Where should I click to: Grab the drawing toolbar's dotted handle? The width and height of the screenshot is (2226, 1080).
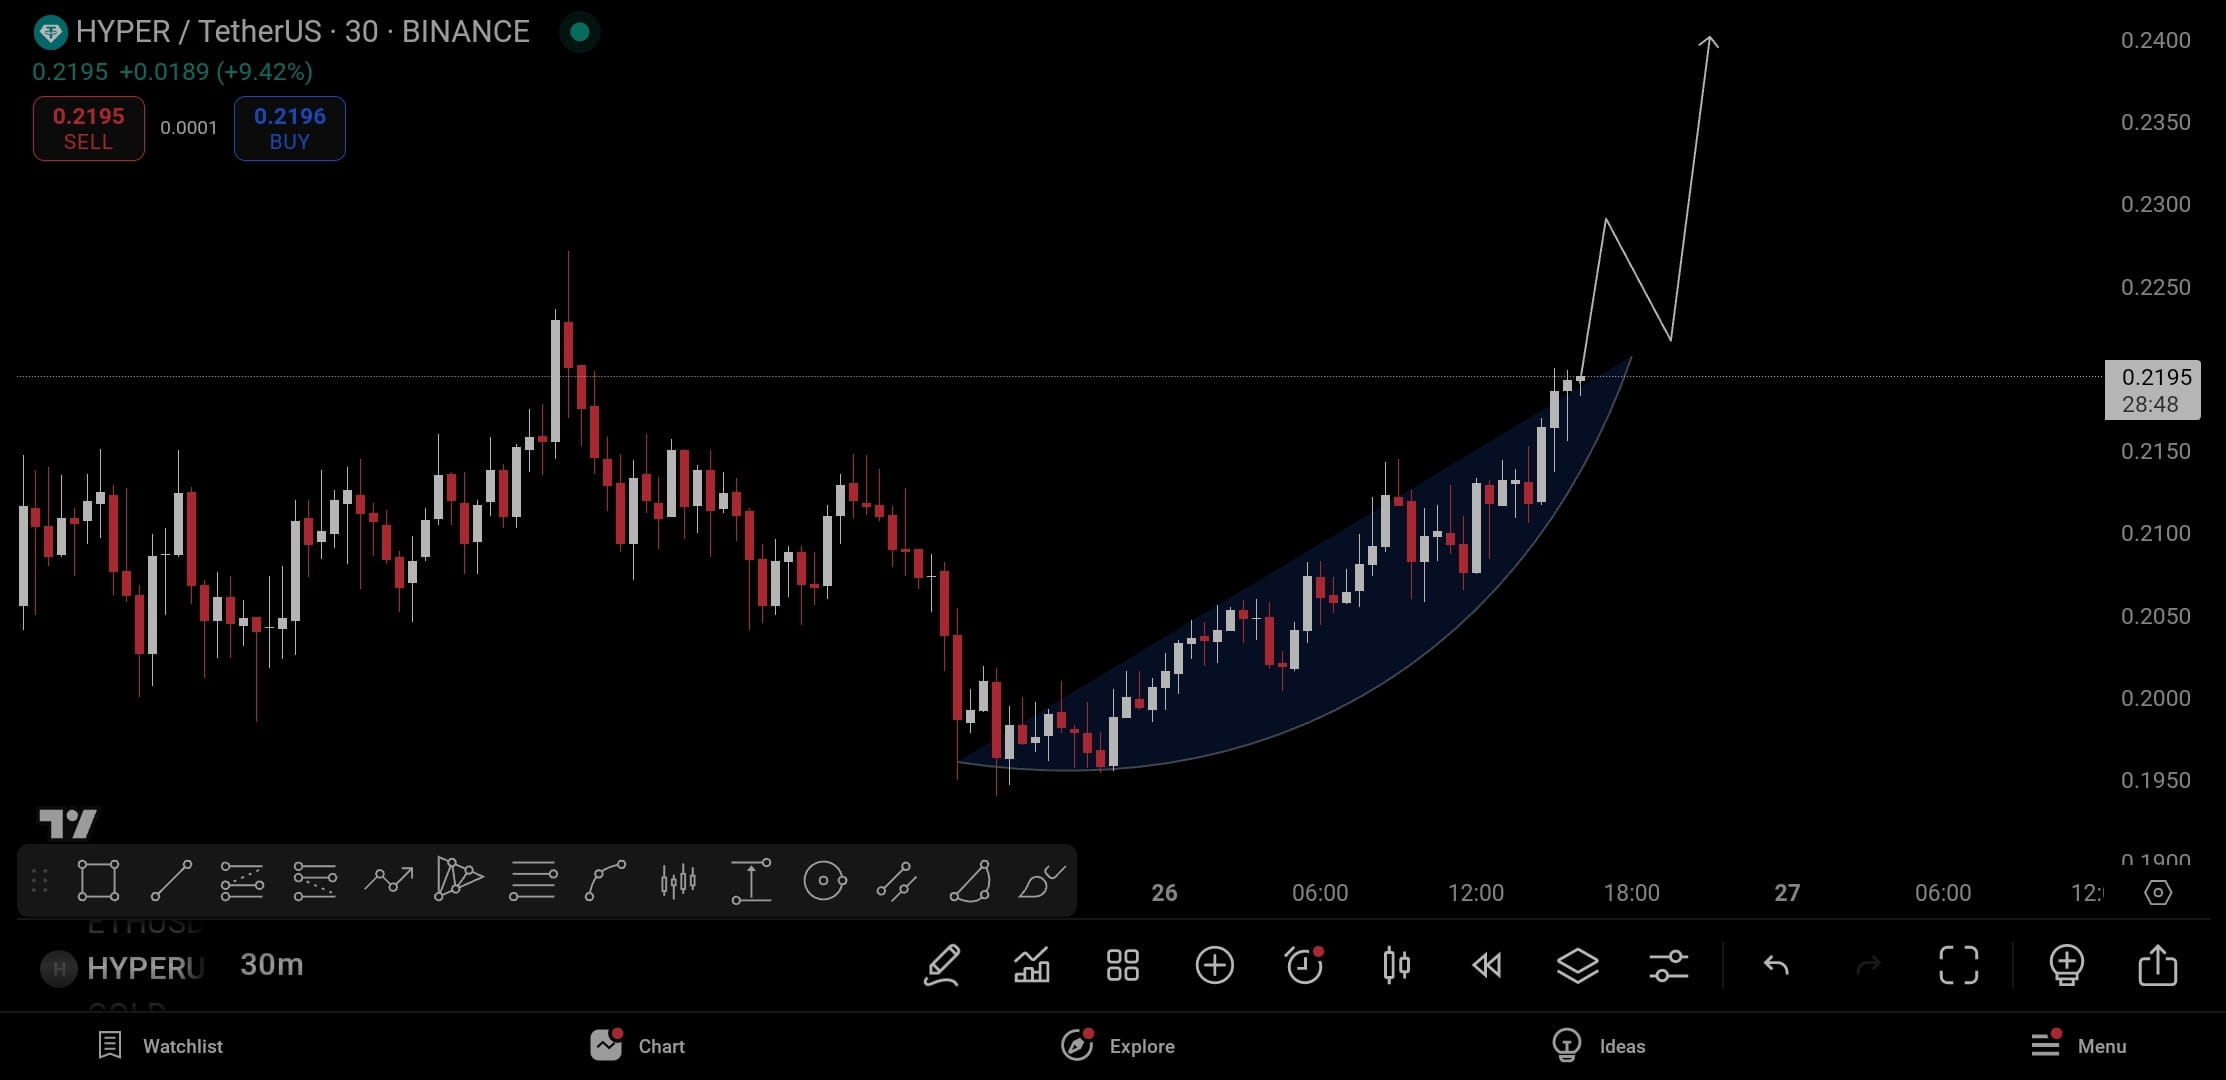point(40,881)
